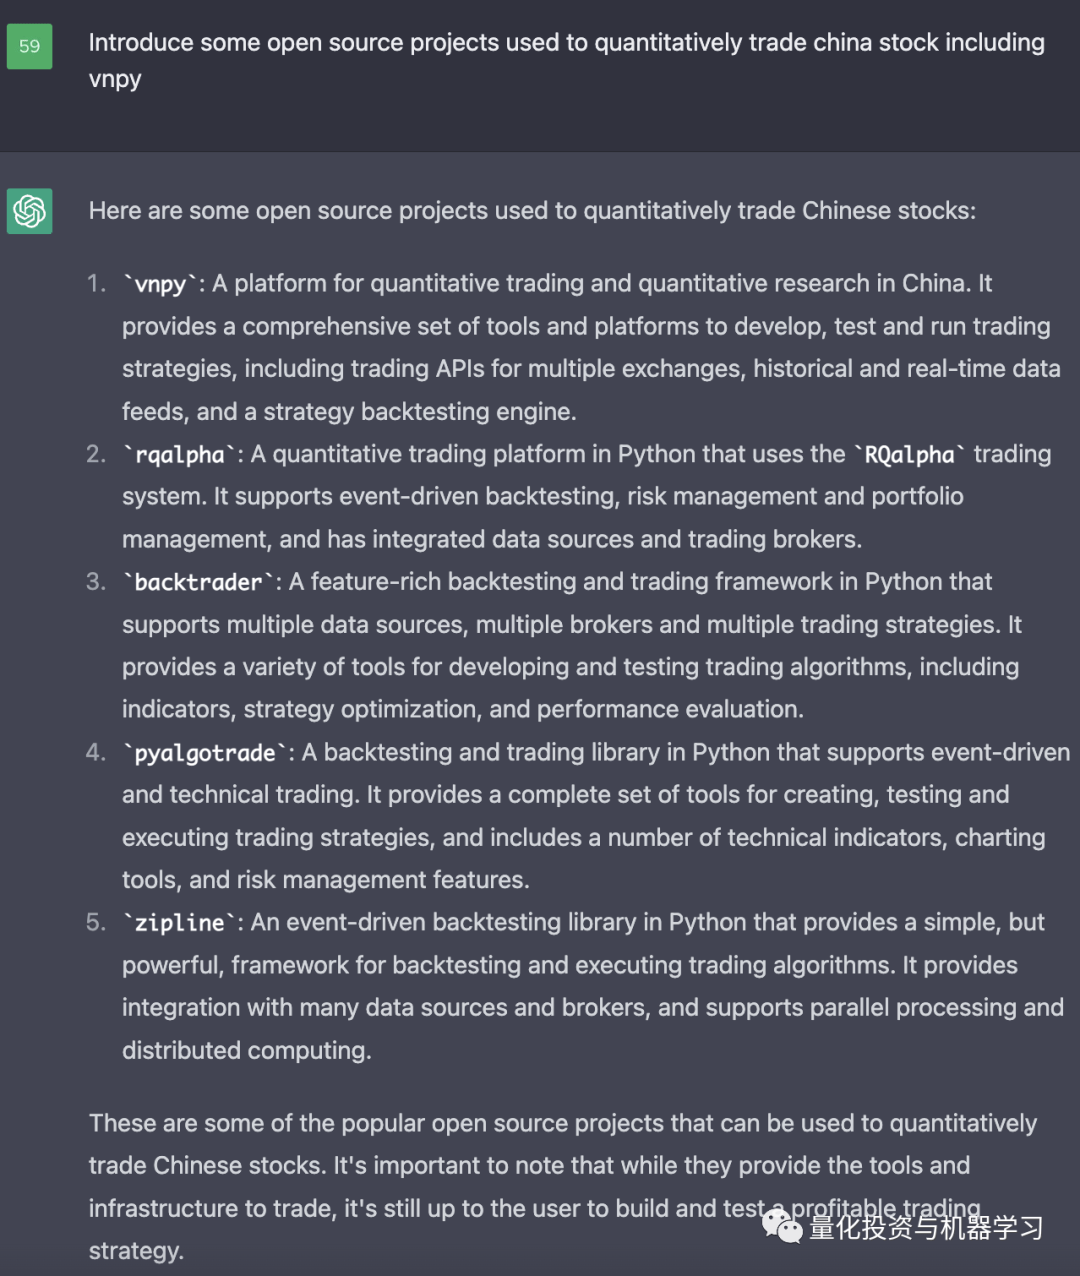This screenshot has height=1276, width=1080.
Task: Click the "Here are some open source projects" sentence
Action: click(532, 211)
